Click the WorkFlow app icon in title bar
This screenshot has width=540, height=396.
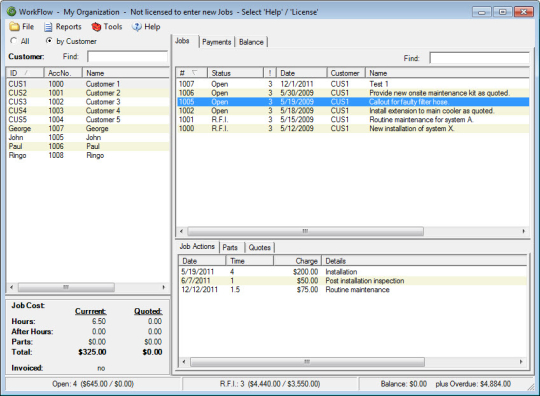[x=11, y=12]
